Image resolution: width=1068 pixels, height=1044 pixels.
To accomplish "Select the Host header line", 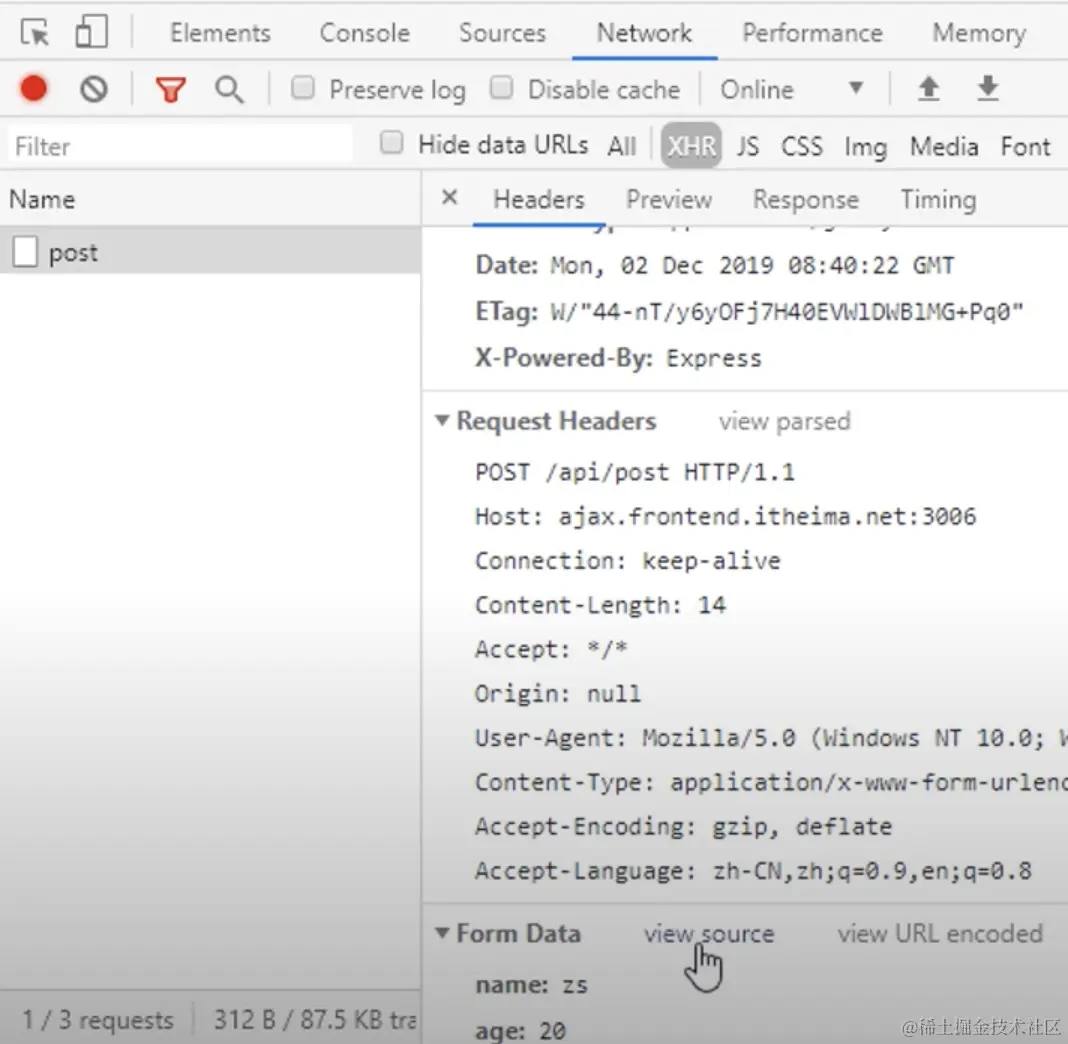I will coord(725,517).
